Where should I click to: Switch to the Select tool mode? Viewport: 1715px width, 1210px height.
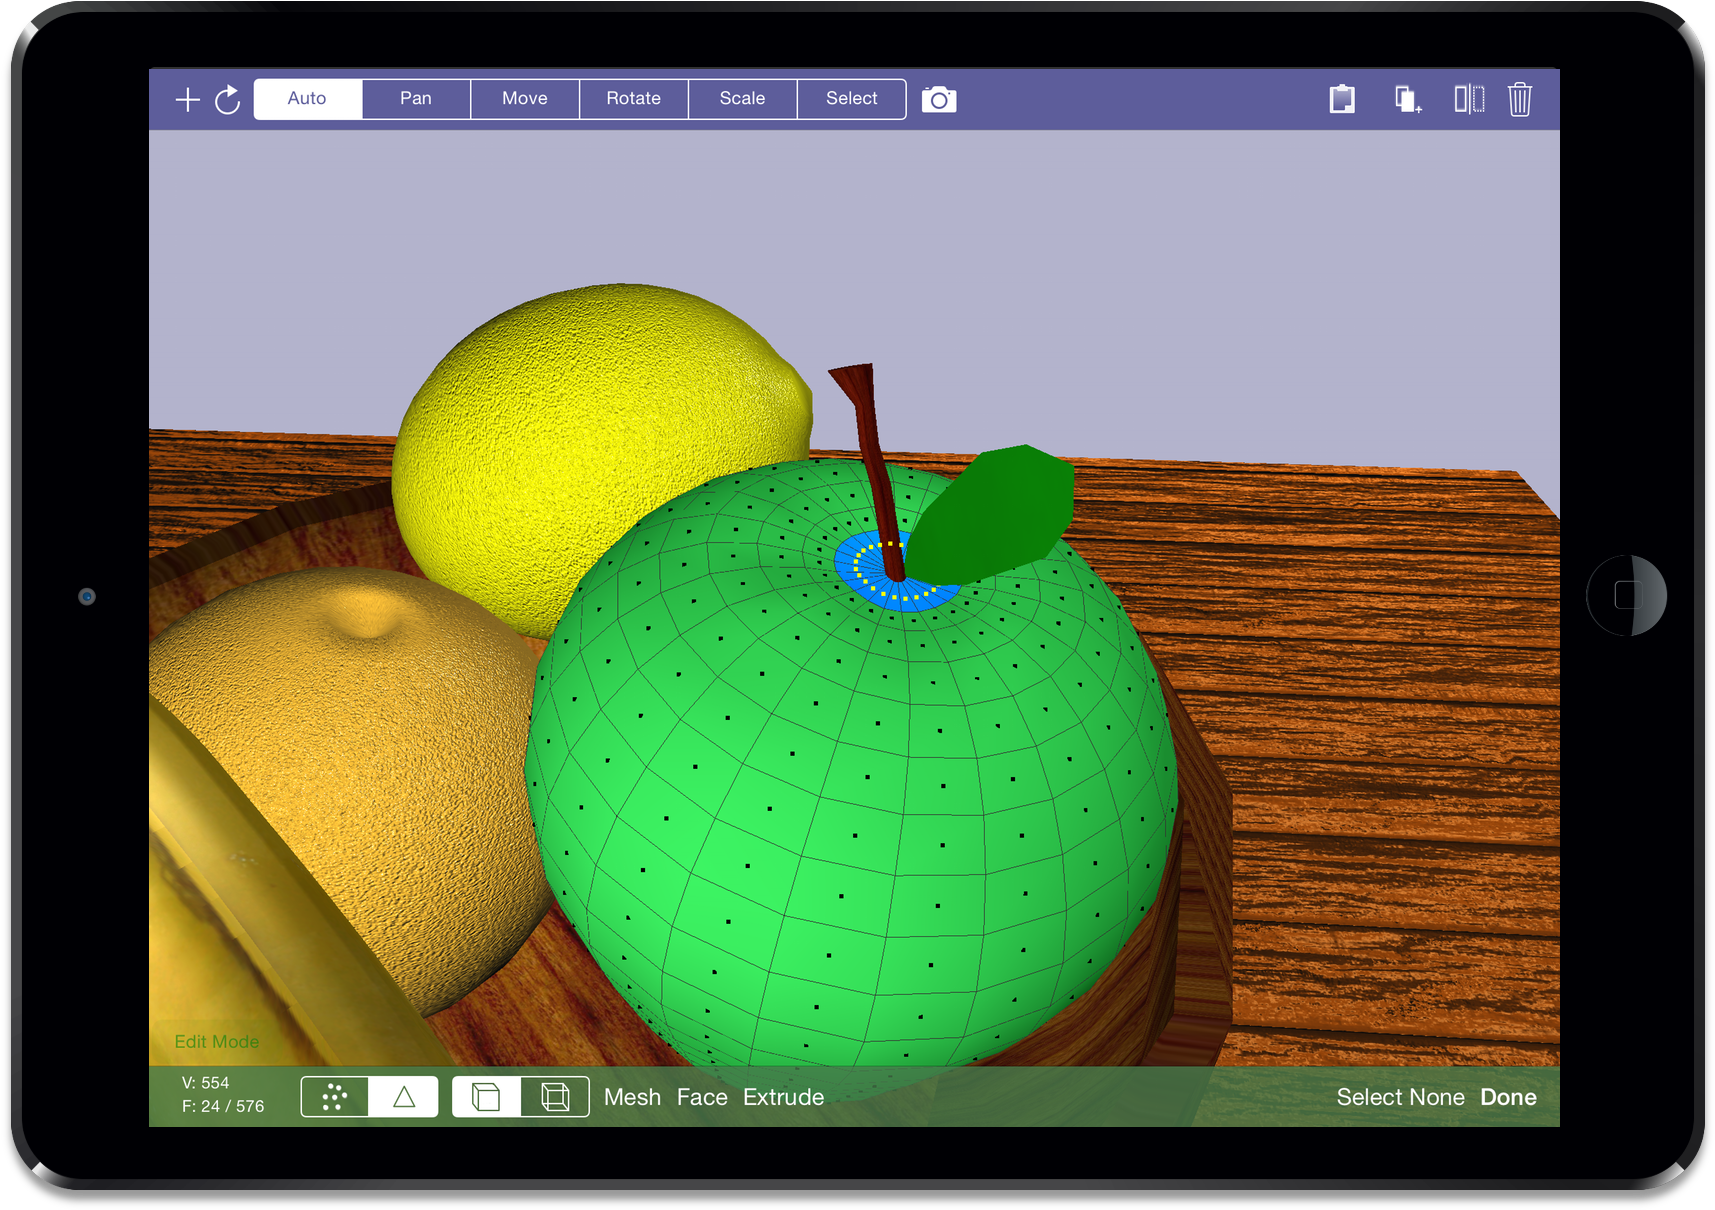tap(850, 99)
